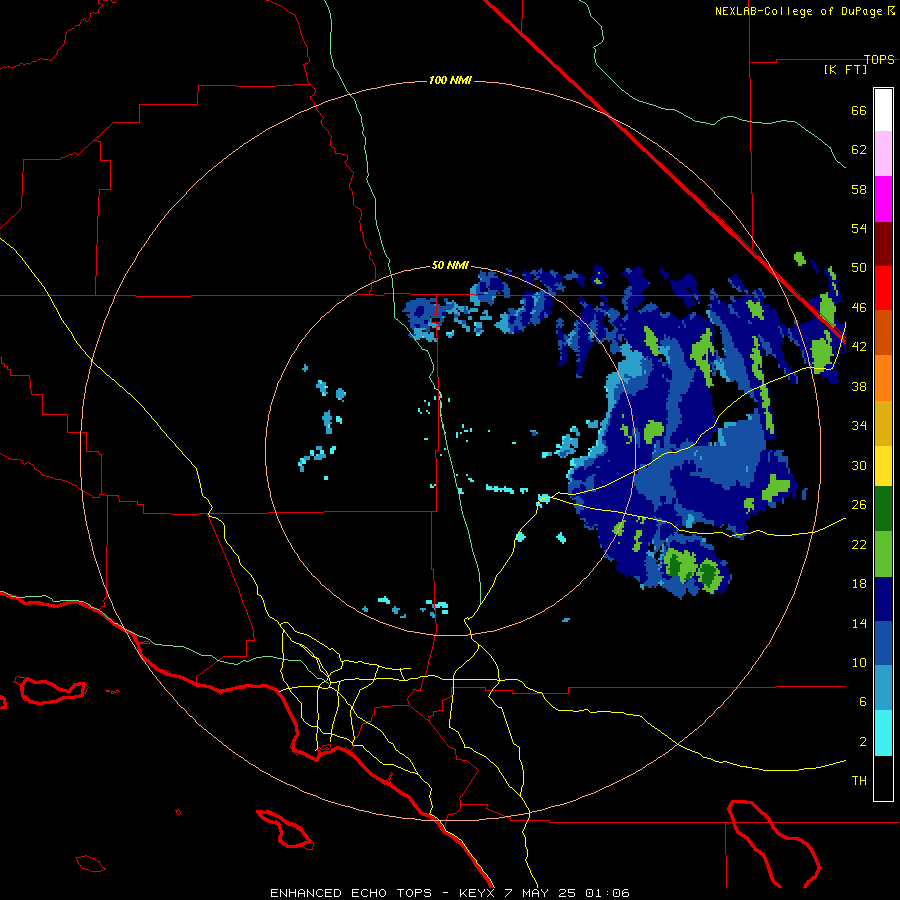Click the legend value 34

coord(859,426)
